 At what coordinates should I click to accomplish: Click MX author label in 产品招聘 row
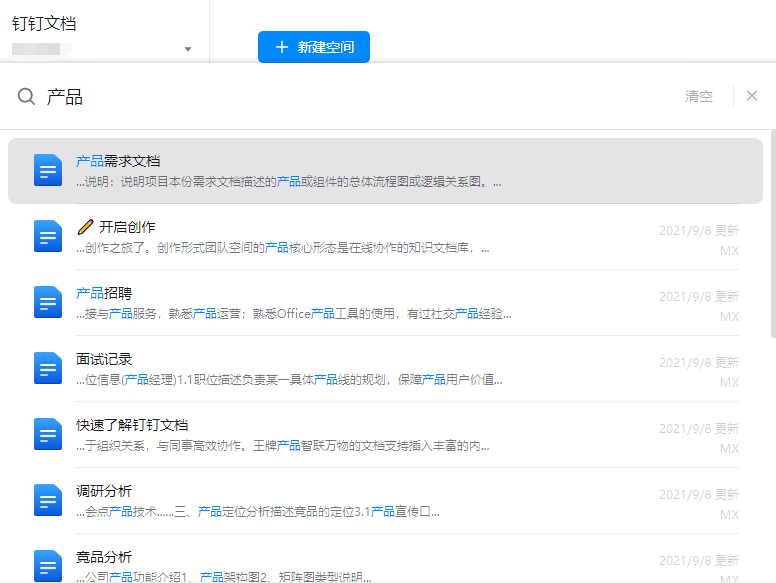(x=729, y=316)
